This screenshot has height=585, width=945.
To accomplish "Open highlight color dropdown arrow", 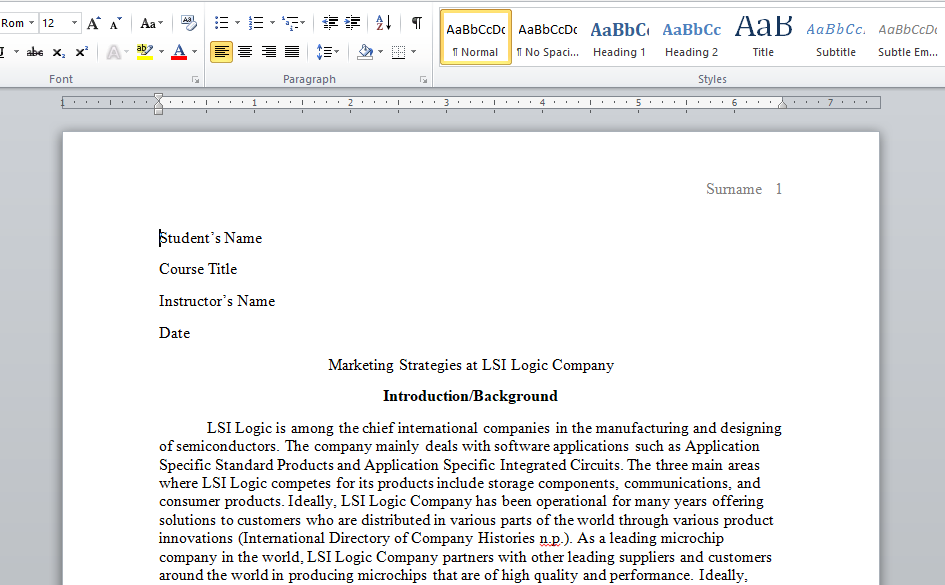I will click(x=162, y=52).
